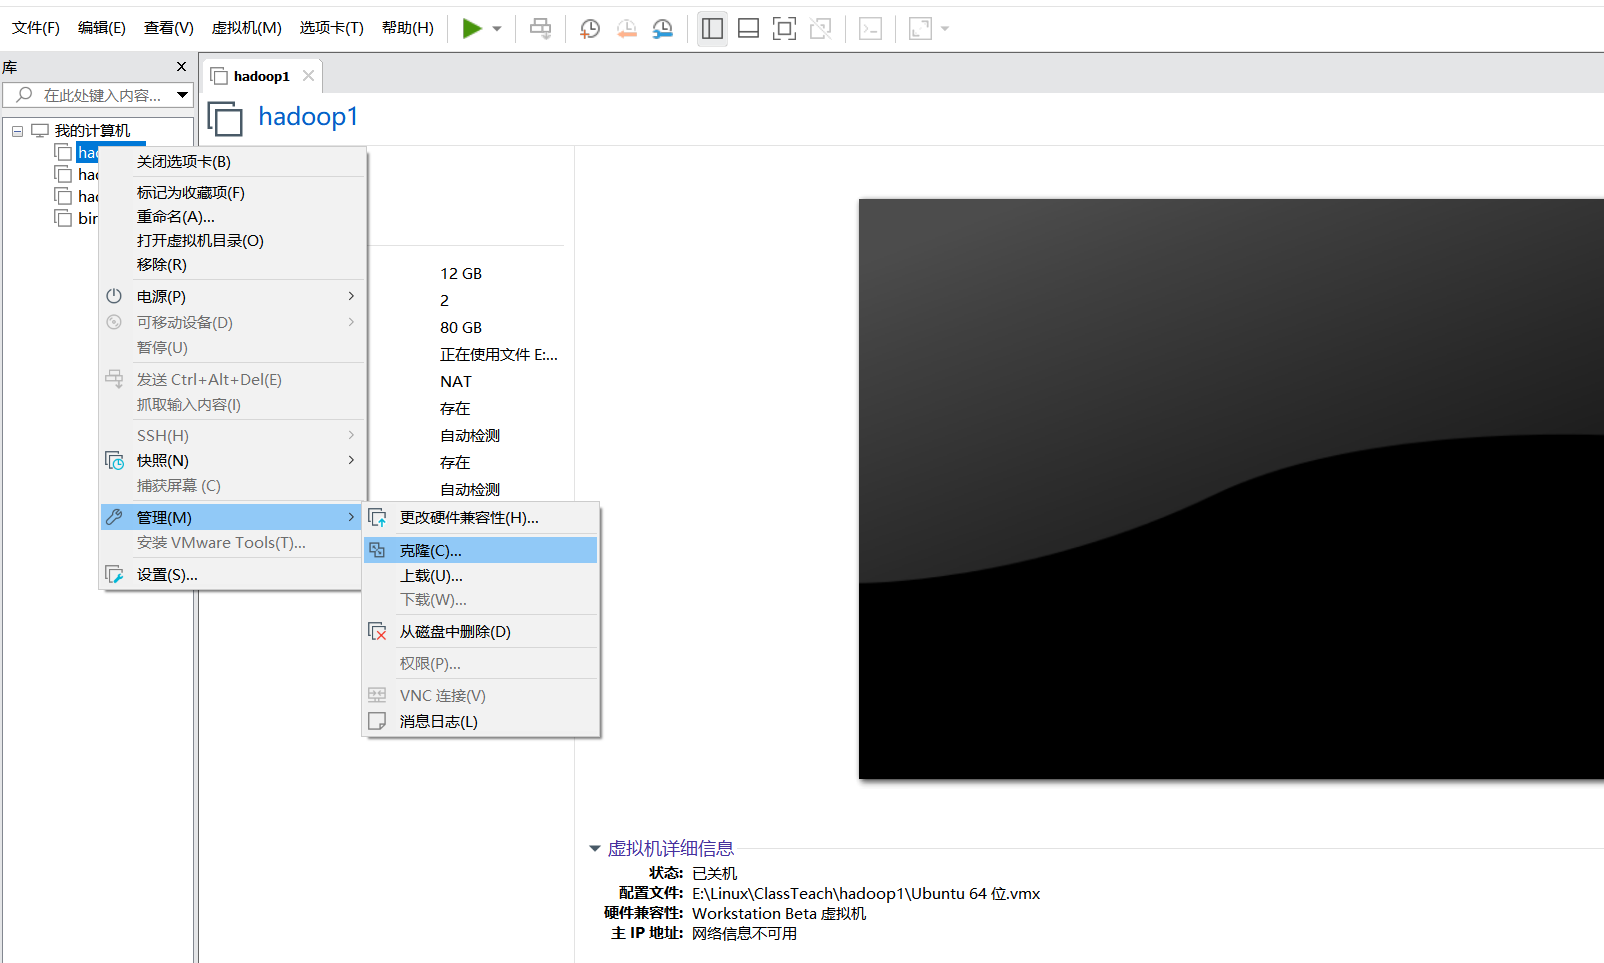This screenshot has height=963, width=1604.
Task: Collapse the 我的计算机 tree node
Action: pos(17,131)
